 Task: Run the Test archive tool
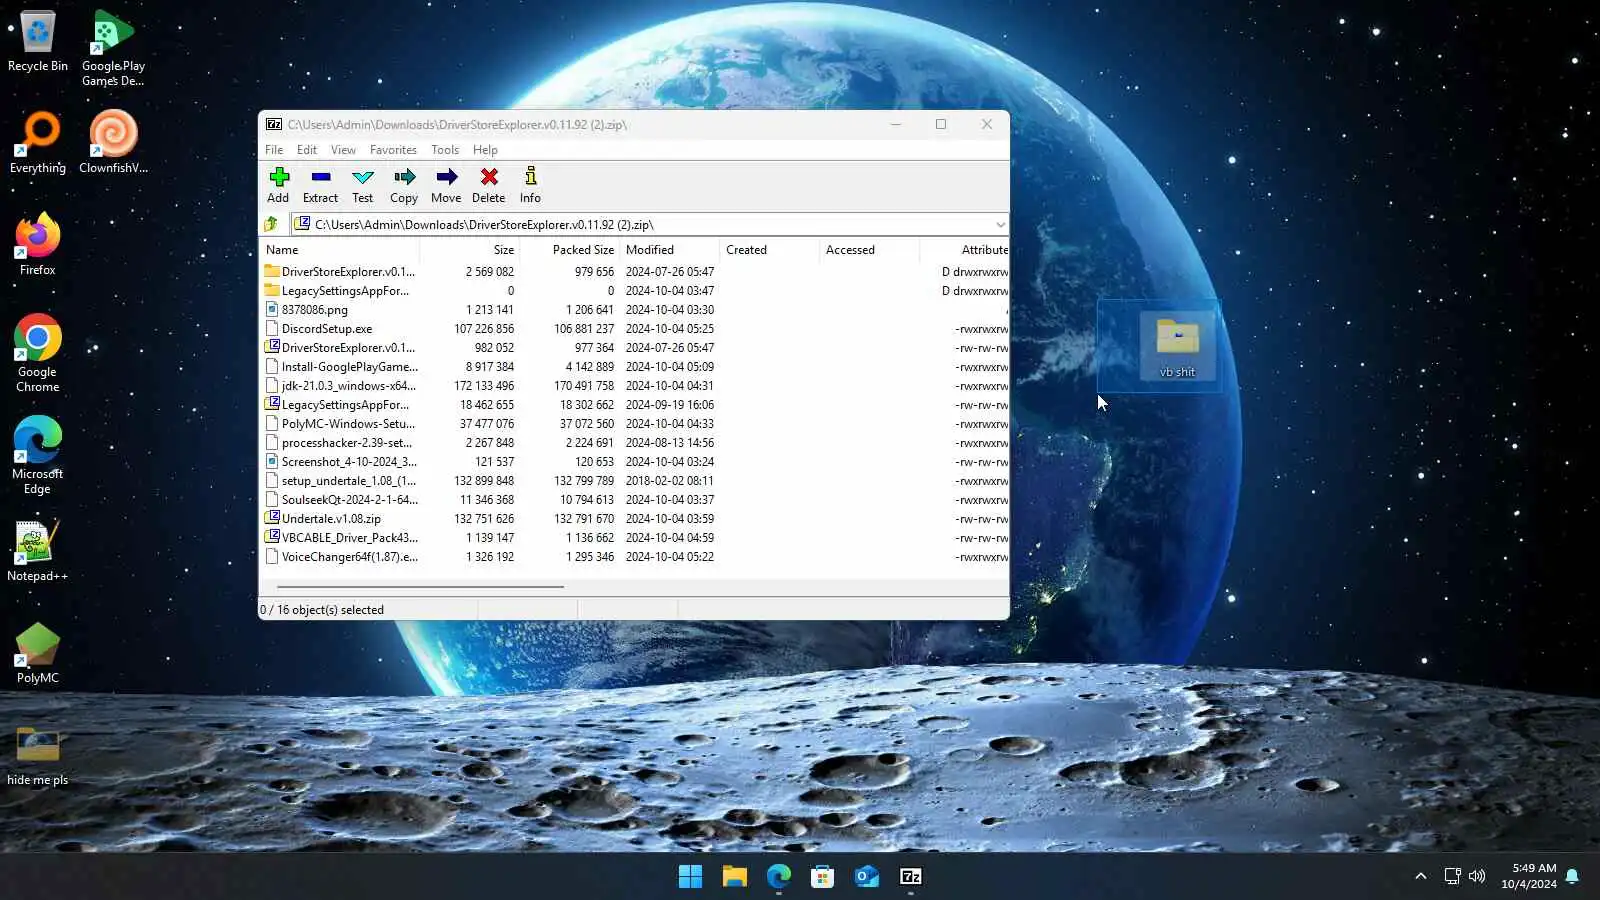[363, 185]
